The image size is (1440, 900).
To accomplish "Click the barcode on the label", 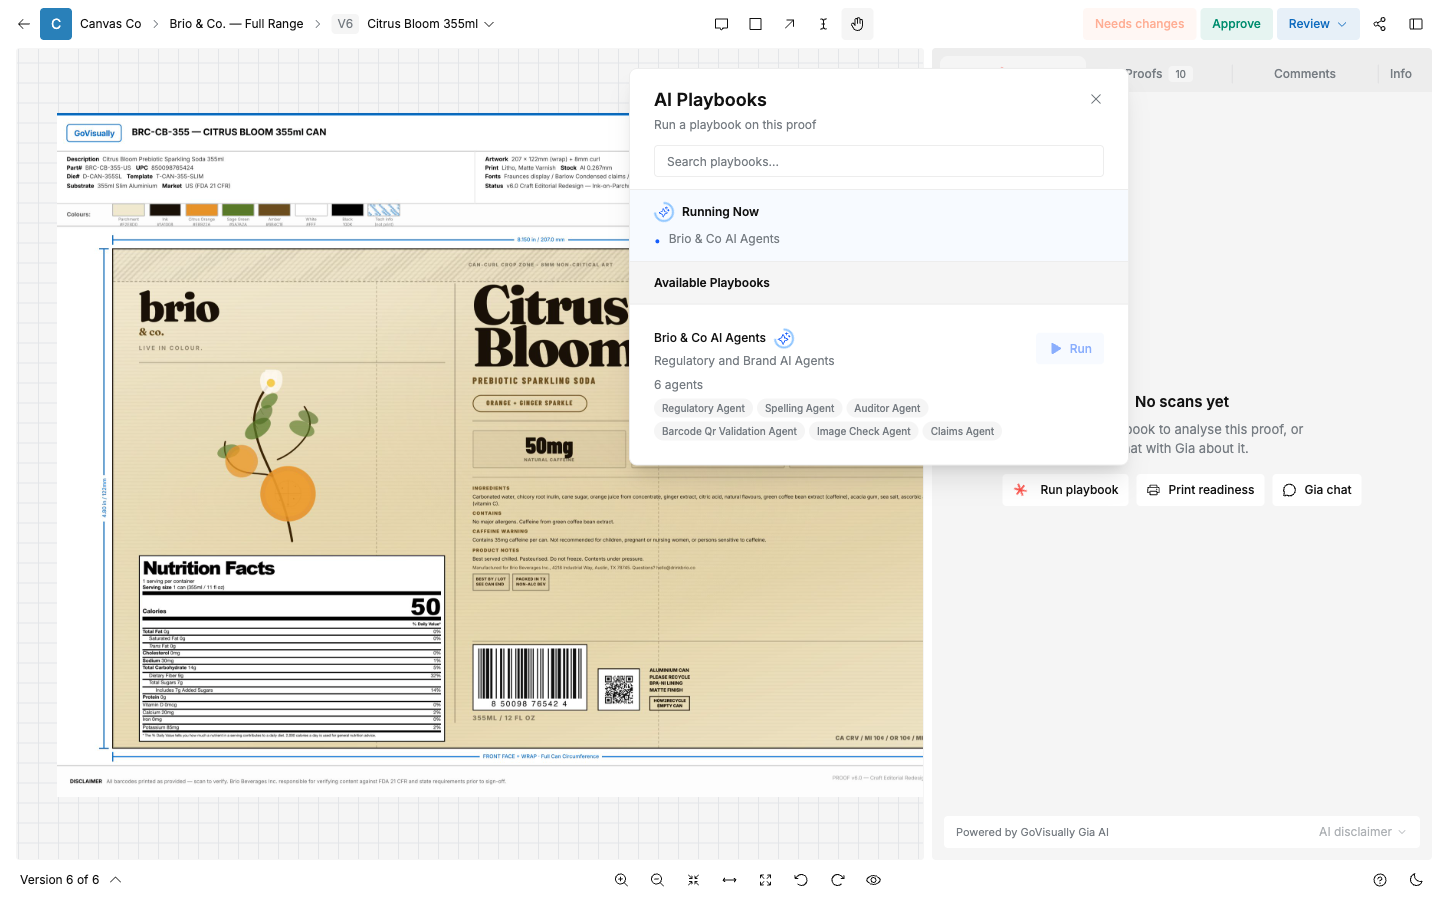I will pos(530,677).
